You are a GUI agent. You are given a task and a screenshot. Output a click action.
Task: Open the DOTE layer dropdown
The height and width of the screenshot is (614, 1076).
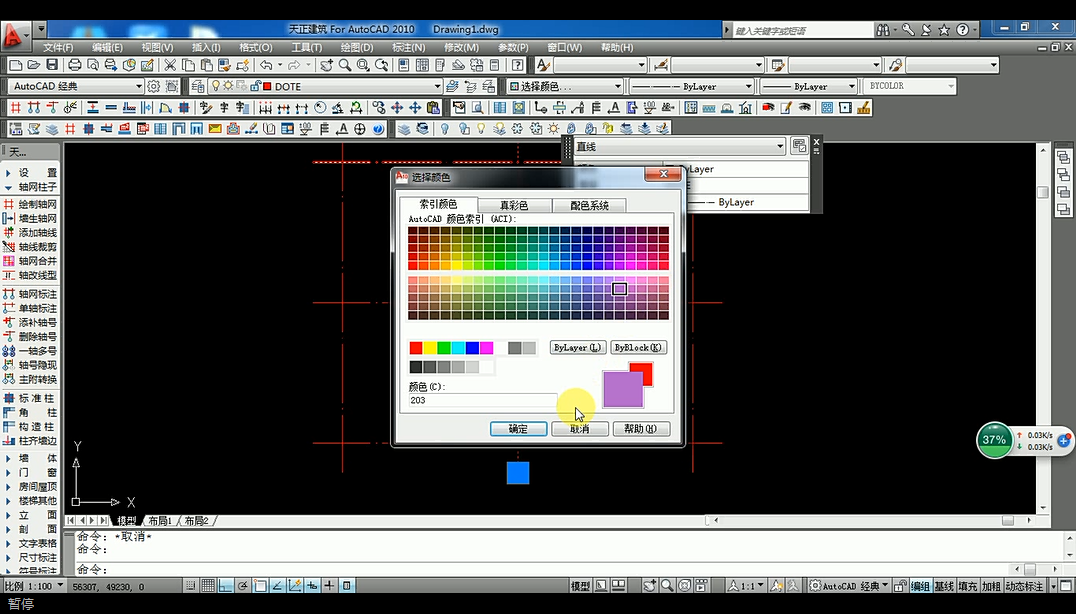(x=437, y=87)
